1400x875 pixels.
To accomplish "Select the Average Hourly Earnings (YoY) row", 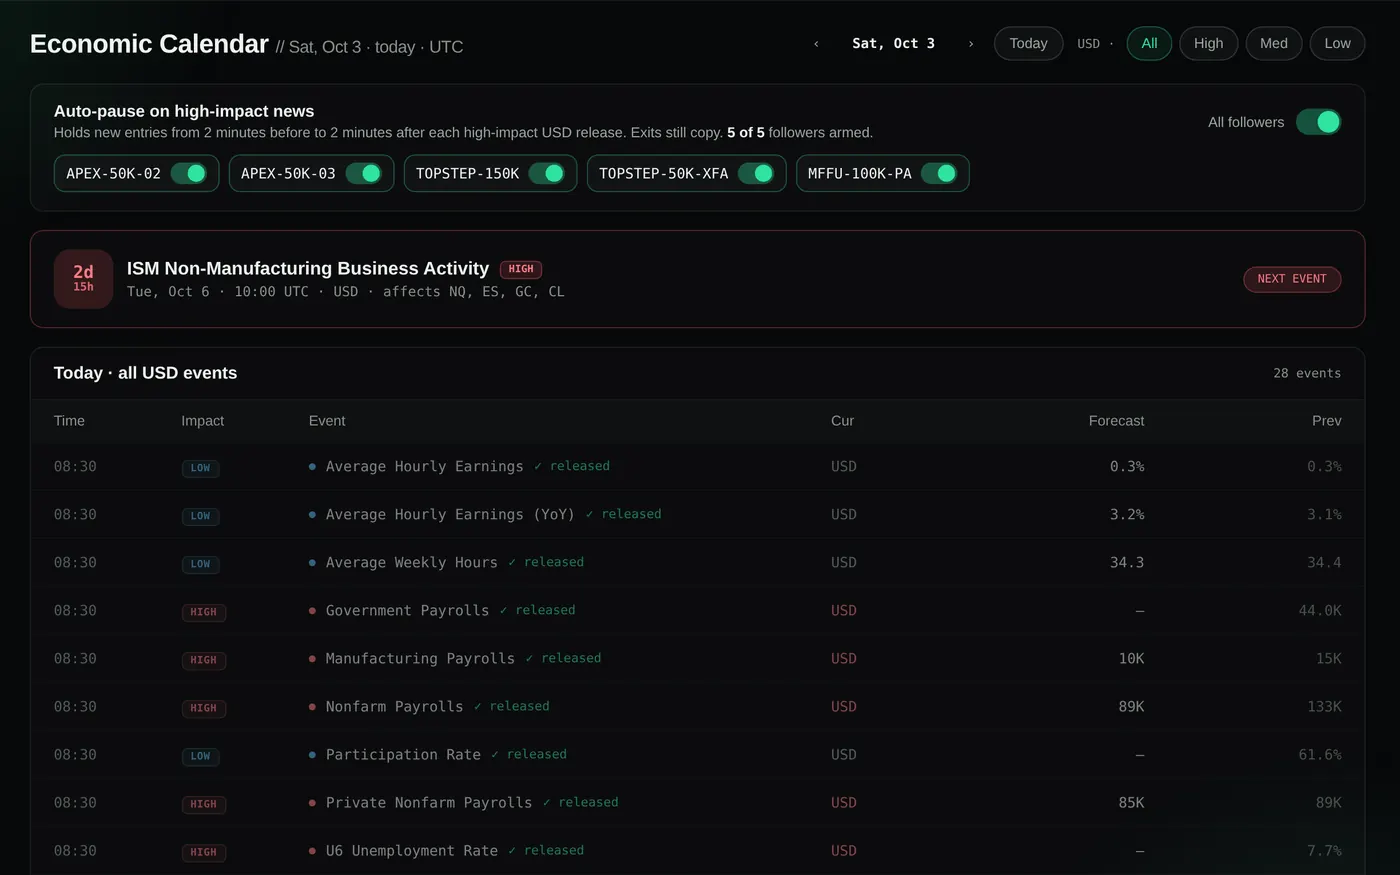I will click(697, 515).
